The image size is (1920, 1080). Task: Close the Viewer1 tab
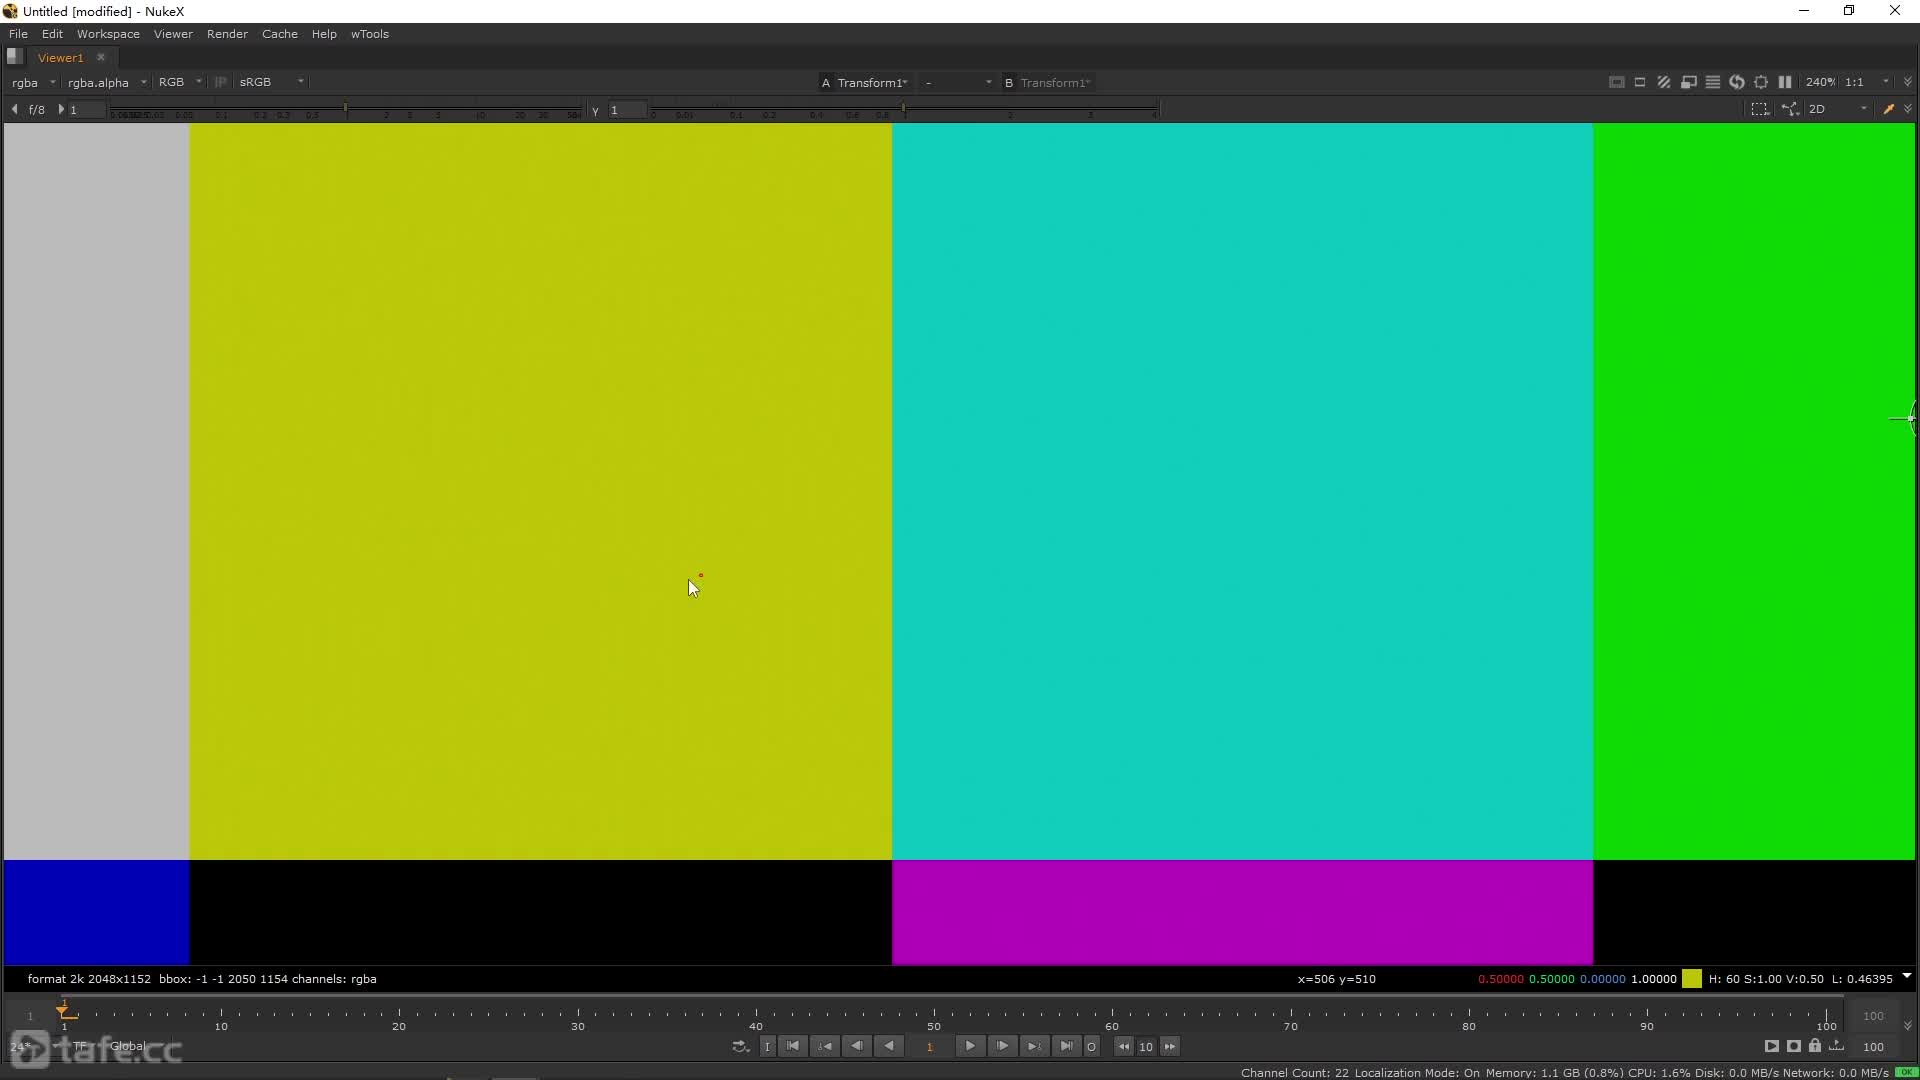click(101, 57)
